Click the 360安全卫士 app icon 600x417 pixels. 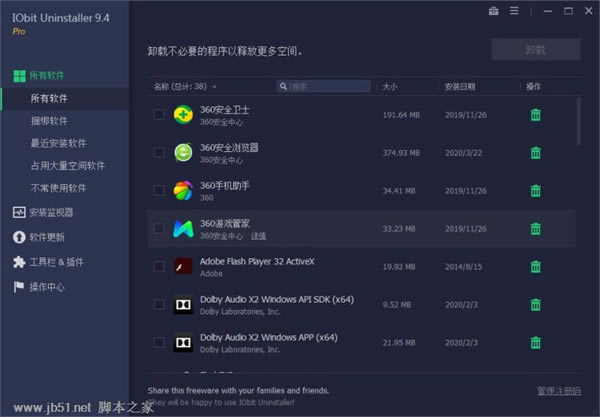point(183,115)
